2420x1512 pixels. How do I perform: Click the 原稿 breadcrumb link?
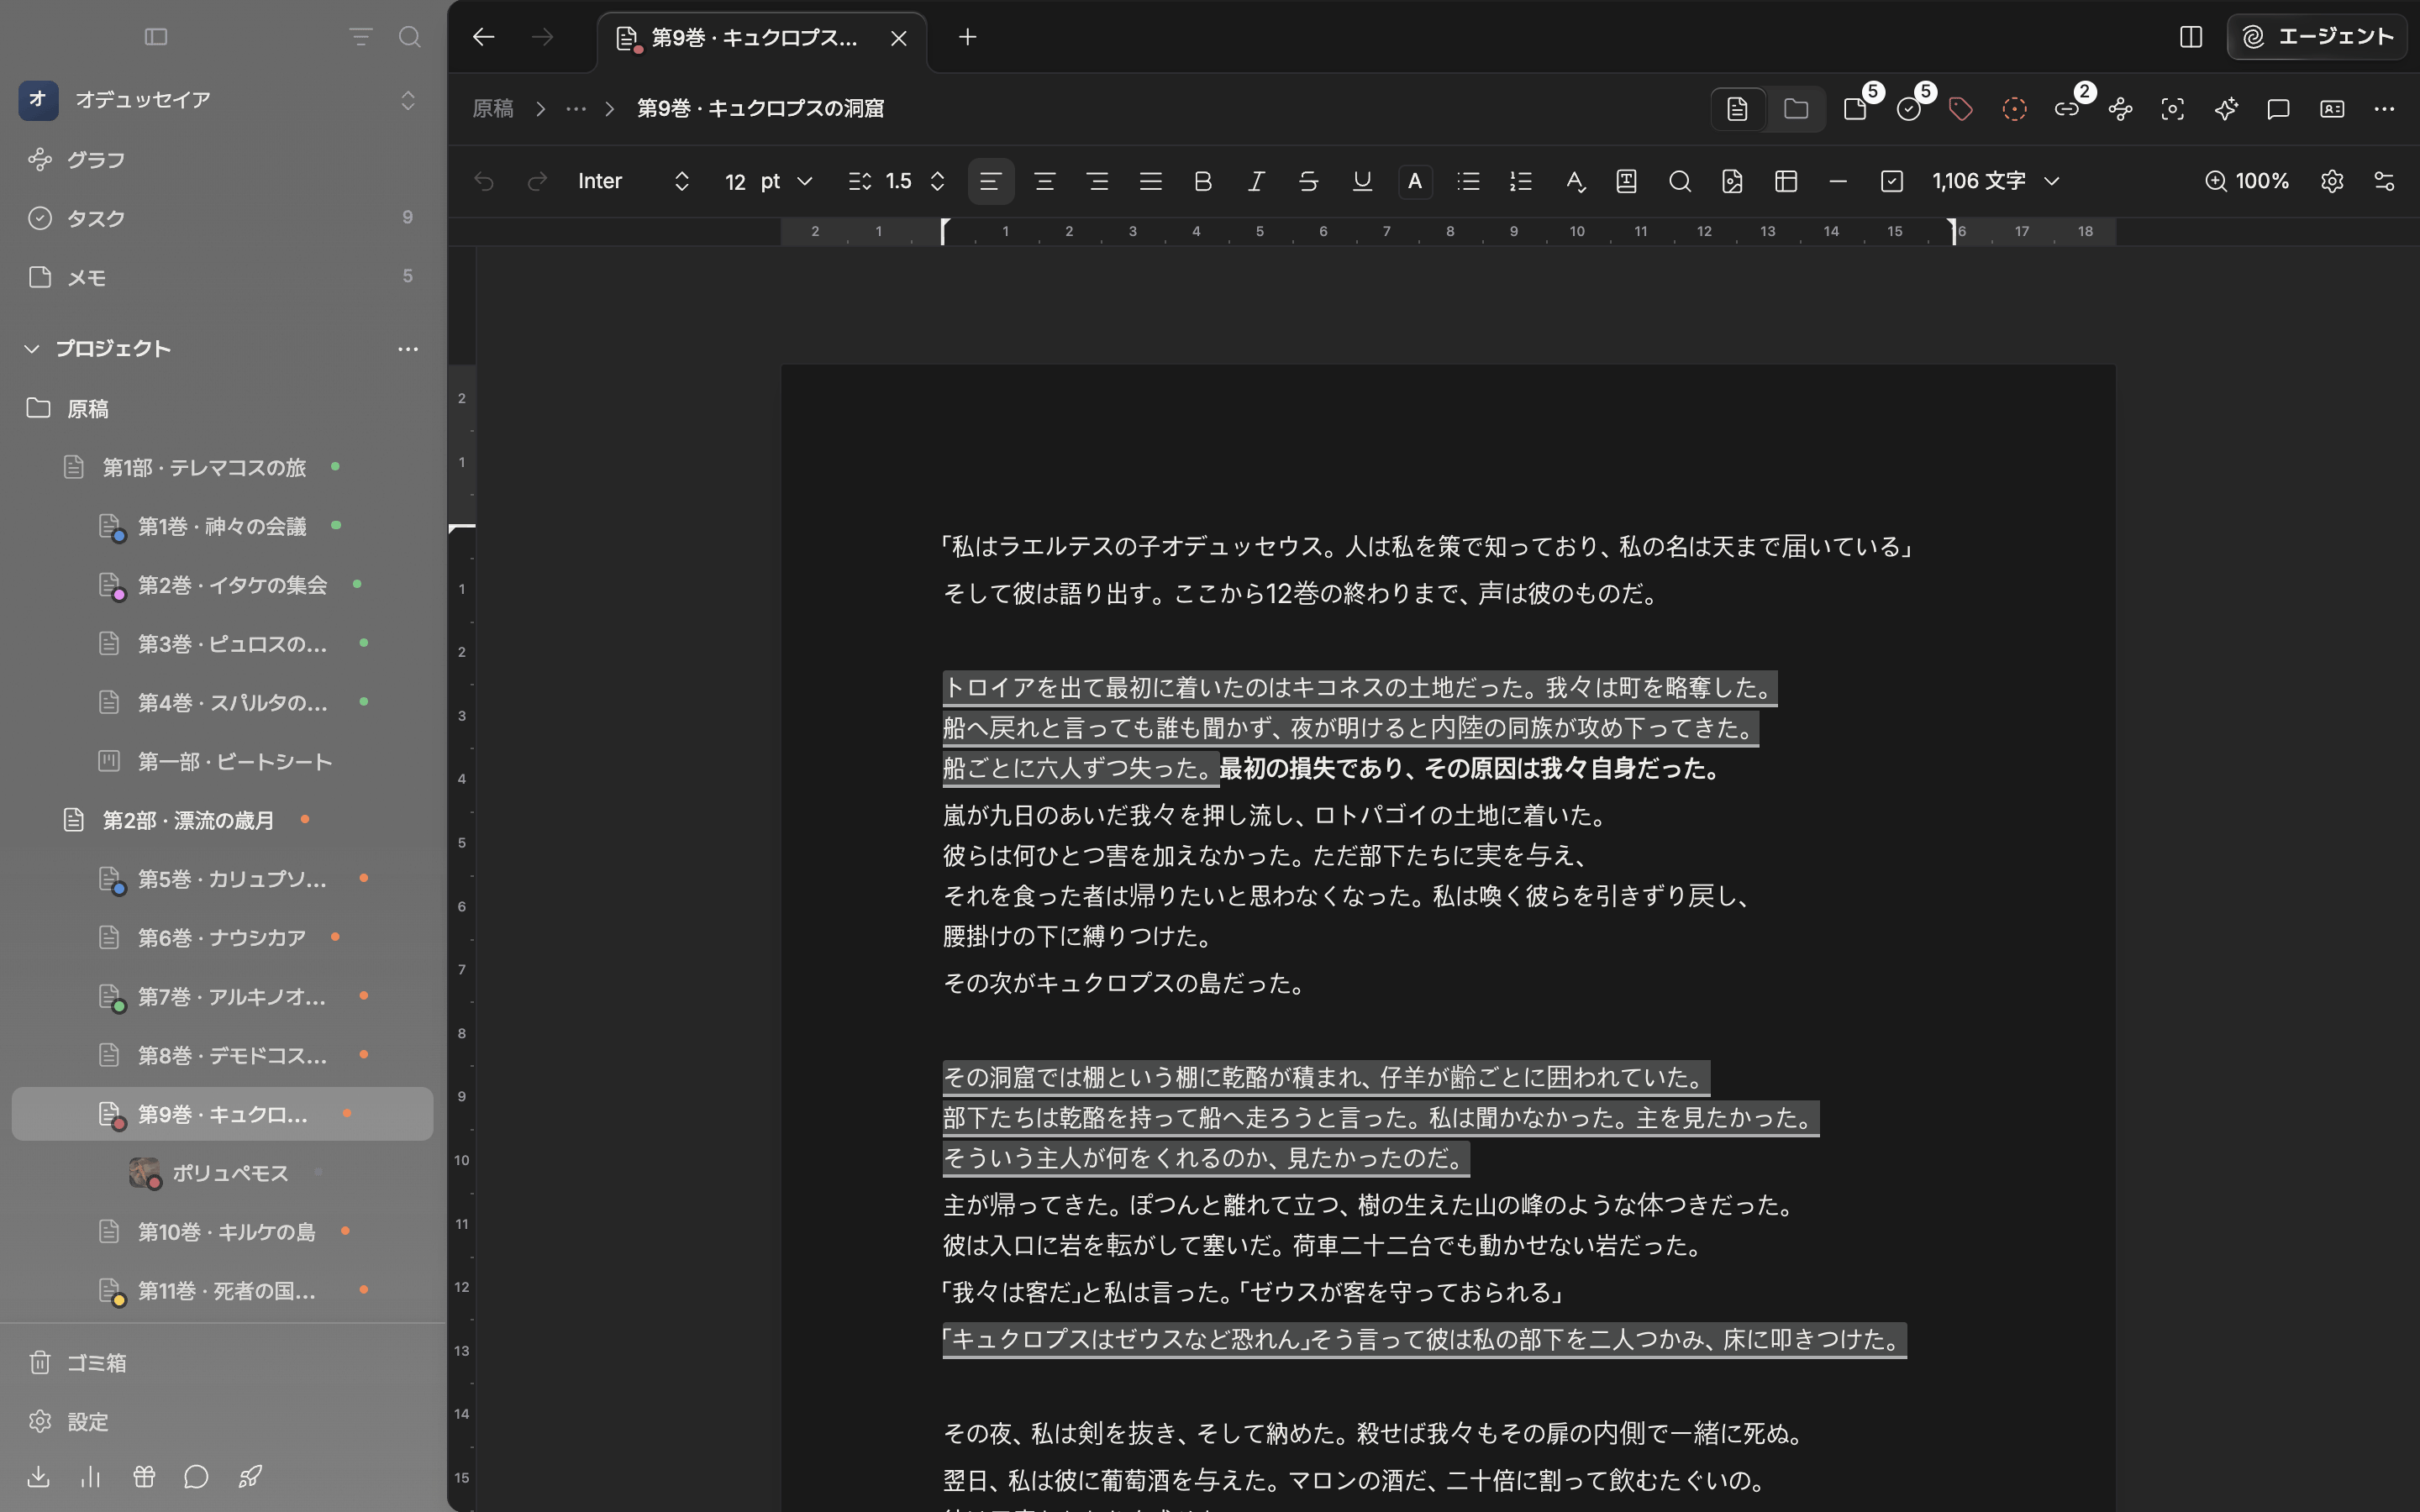coord(493,108)
